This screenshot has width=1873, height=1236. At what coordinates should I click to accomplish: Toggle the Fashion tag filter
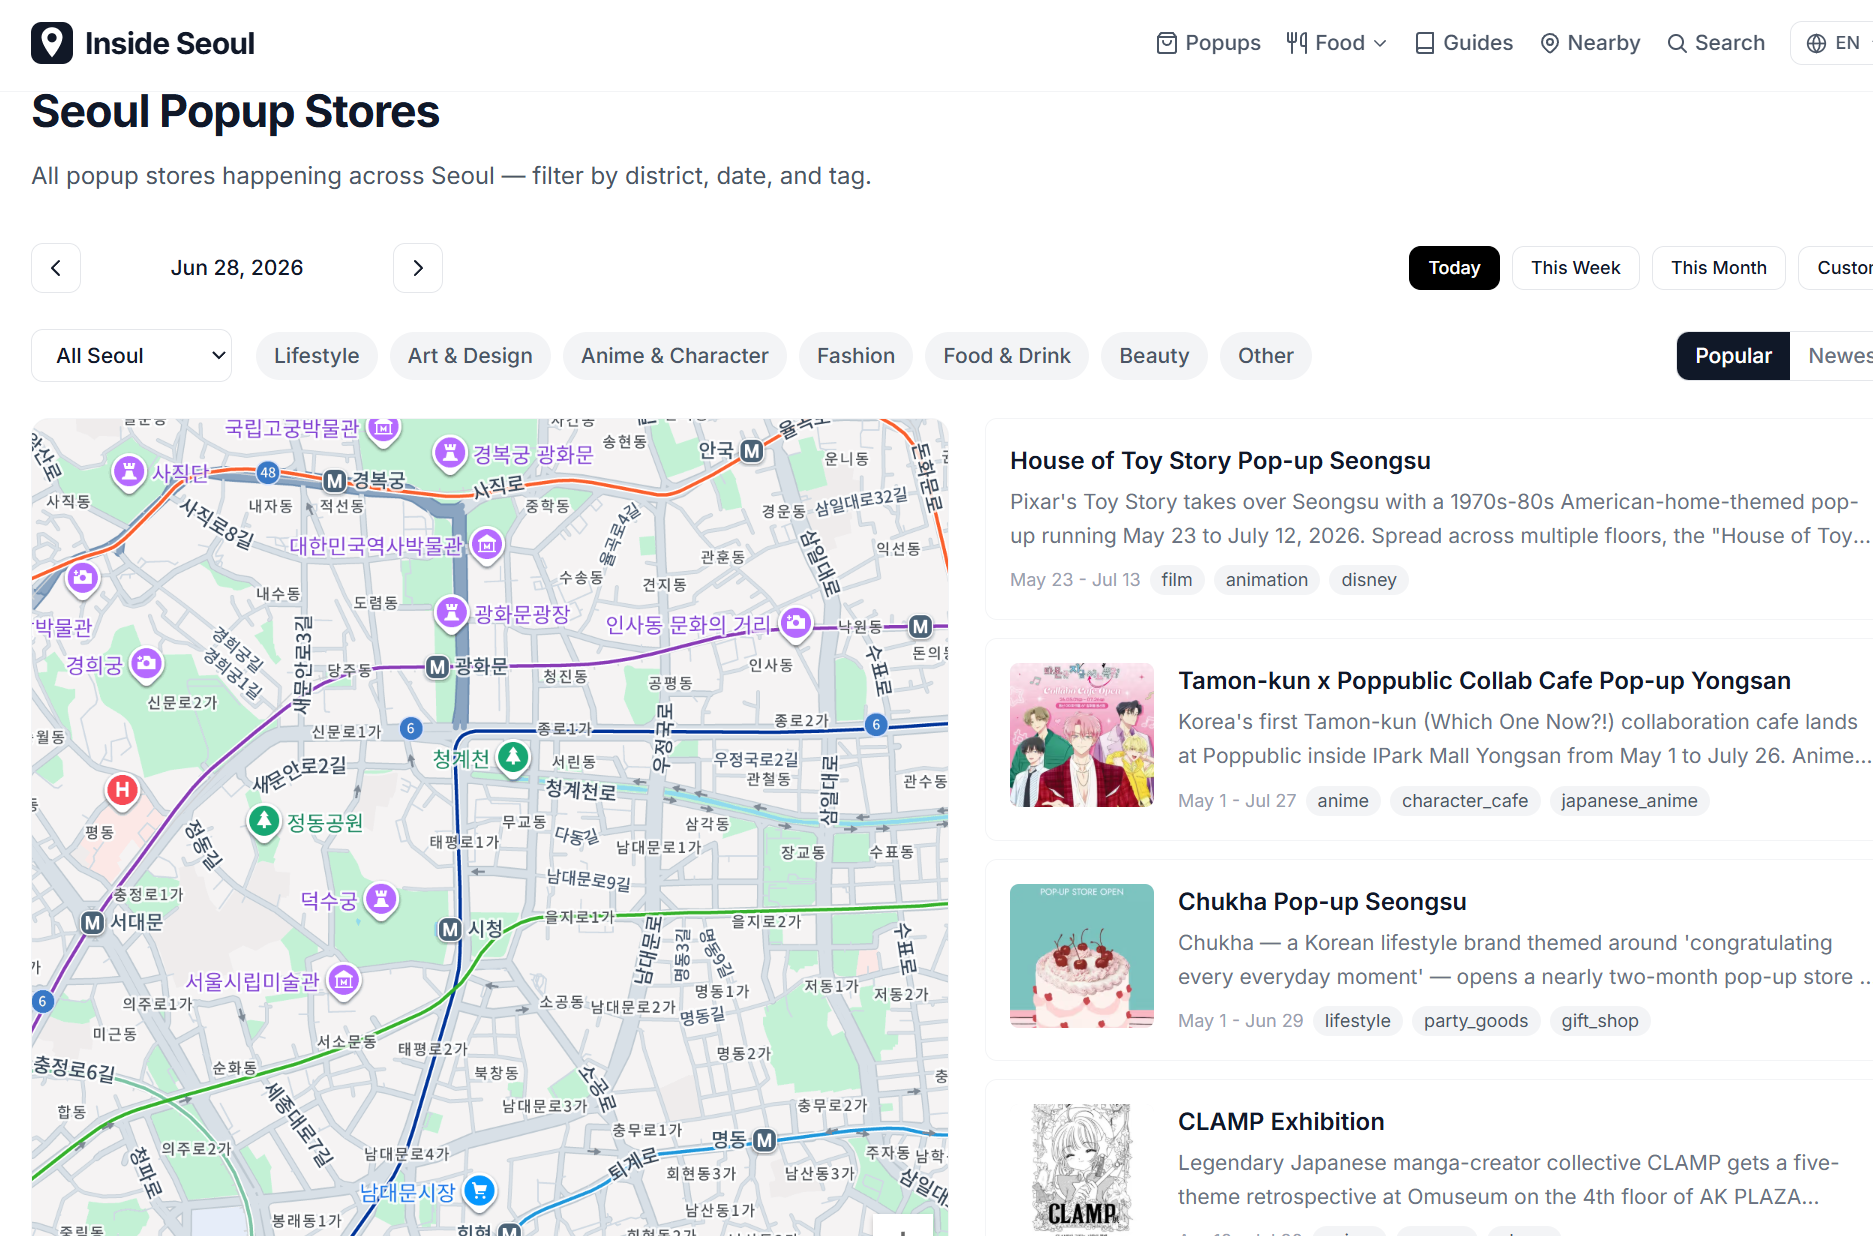pos(856,356)
